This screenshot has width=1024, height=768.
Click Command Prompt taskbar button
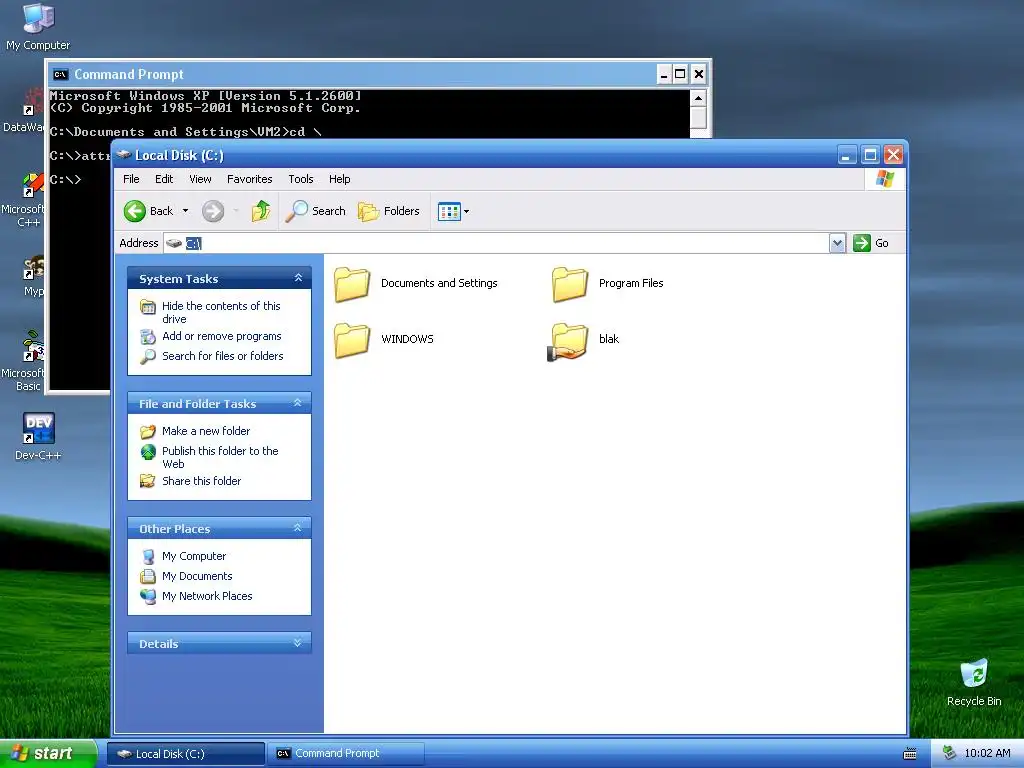click(x=346, y=754)
